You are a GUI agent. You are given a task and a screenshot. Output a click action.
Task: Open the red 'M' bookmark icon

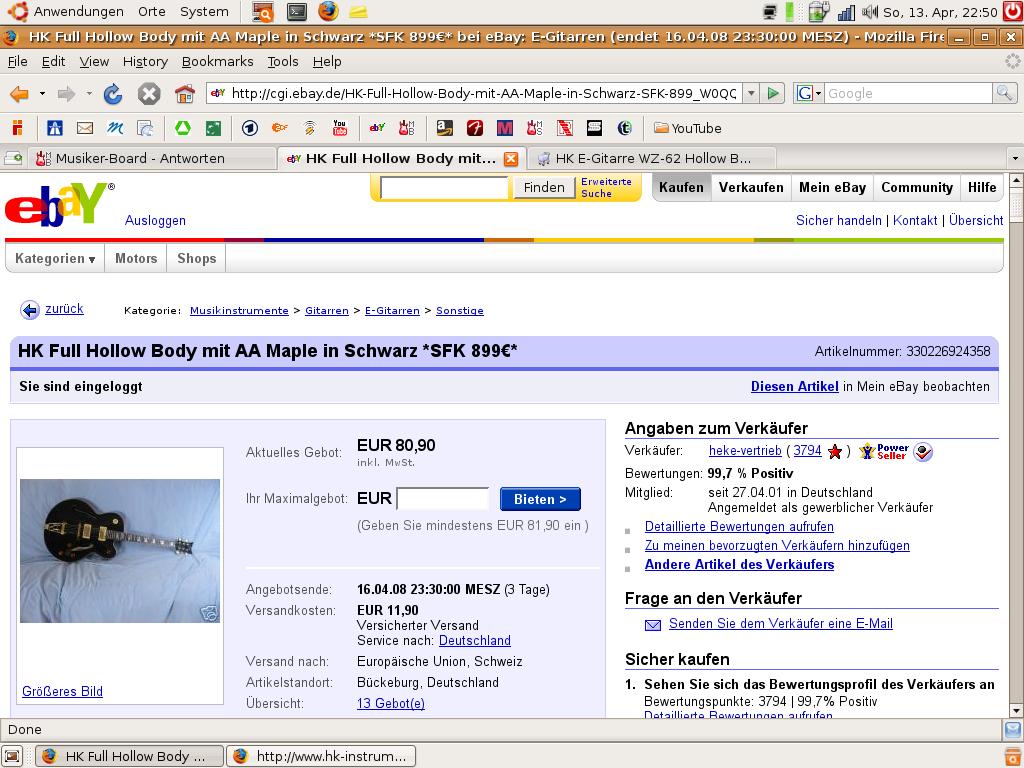click(505, 128)
